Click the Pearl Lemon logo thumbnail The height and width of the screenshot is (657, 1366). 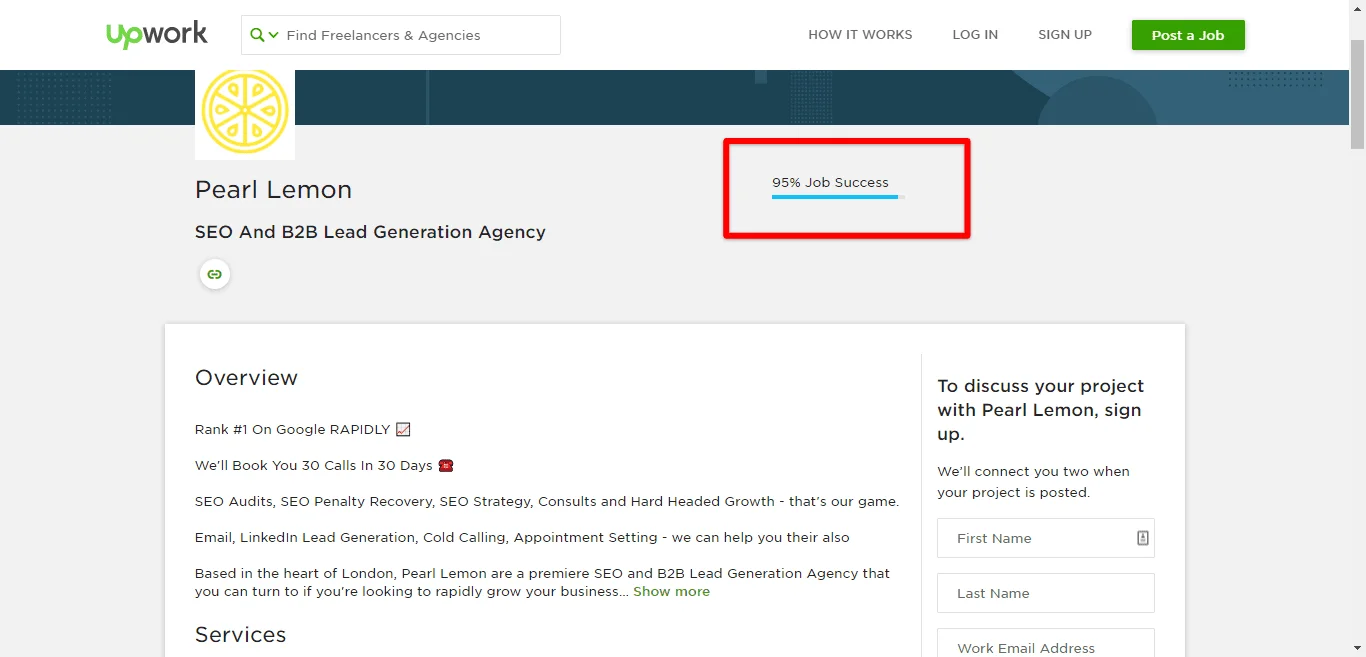pyautogui.click(x=245, y=110)
